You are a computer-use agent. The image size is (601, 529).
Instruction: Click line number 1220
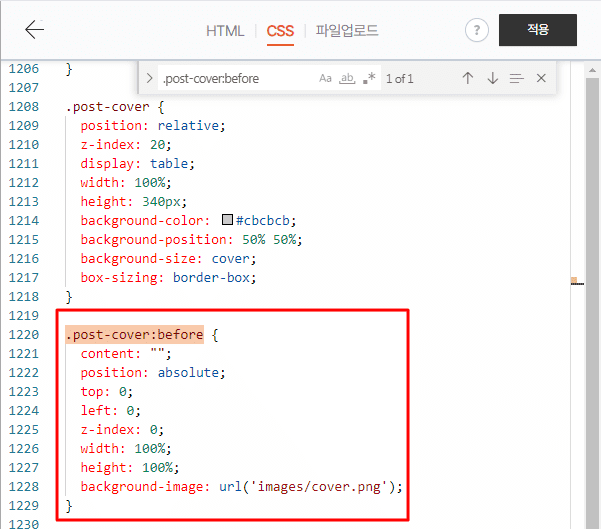tap(24, 335)
